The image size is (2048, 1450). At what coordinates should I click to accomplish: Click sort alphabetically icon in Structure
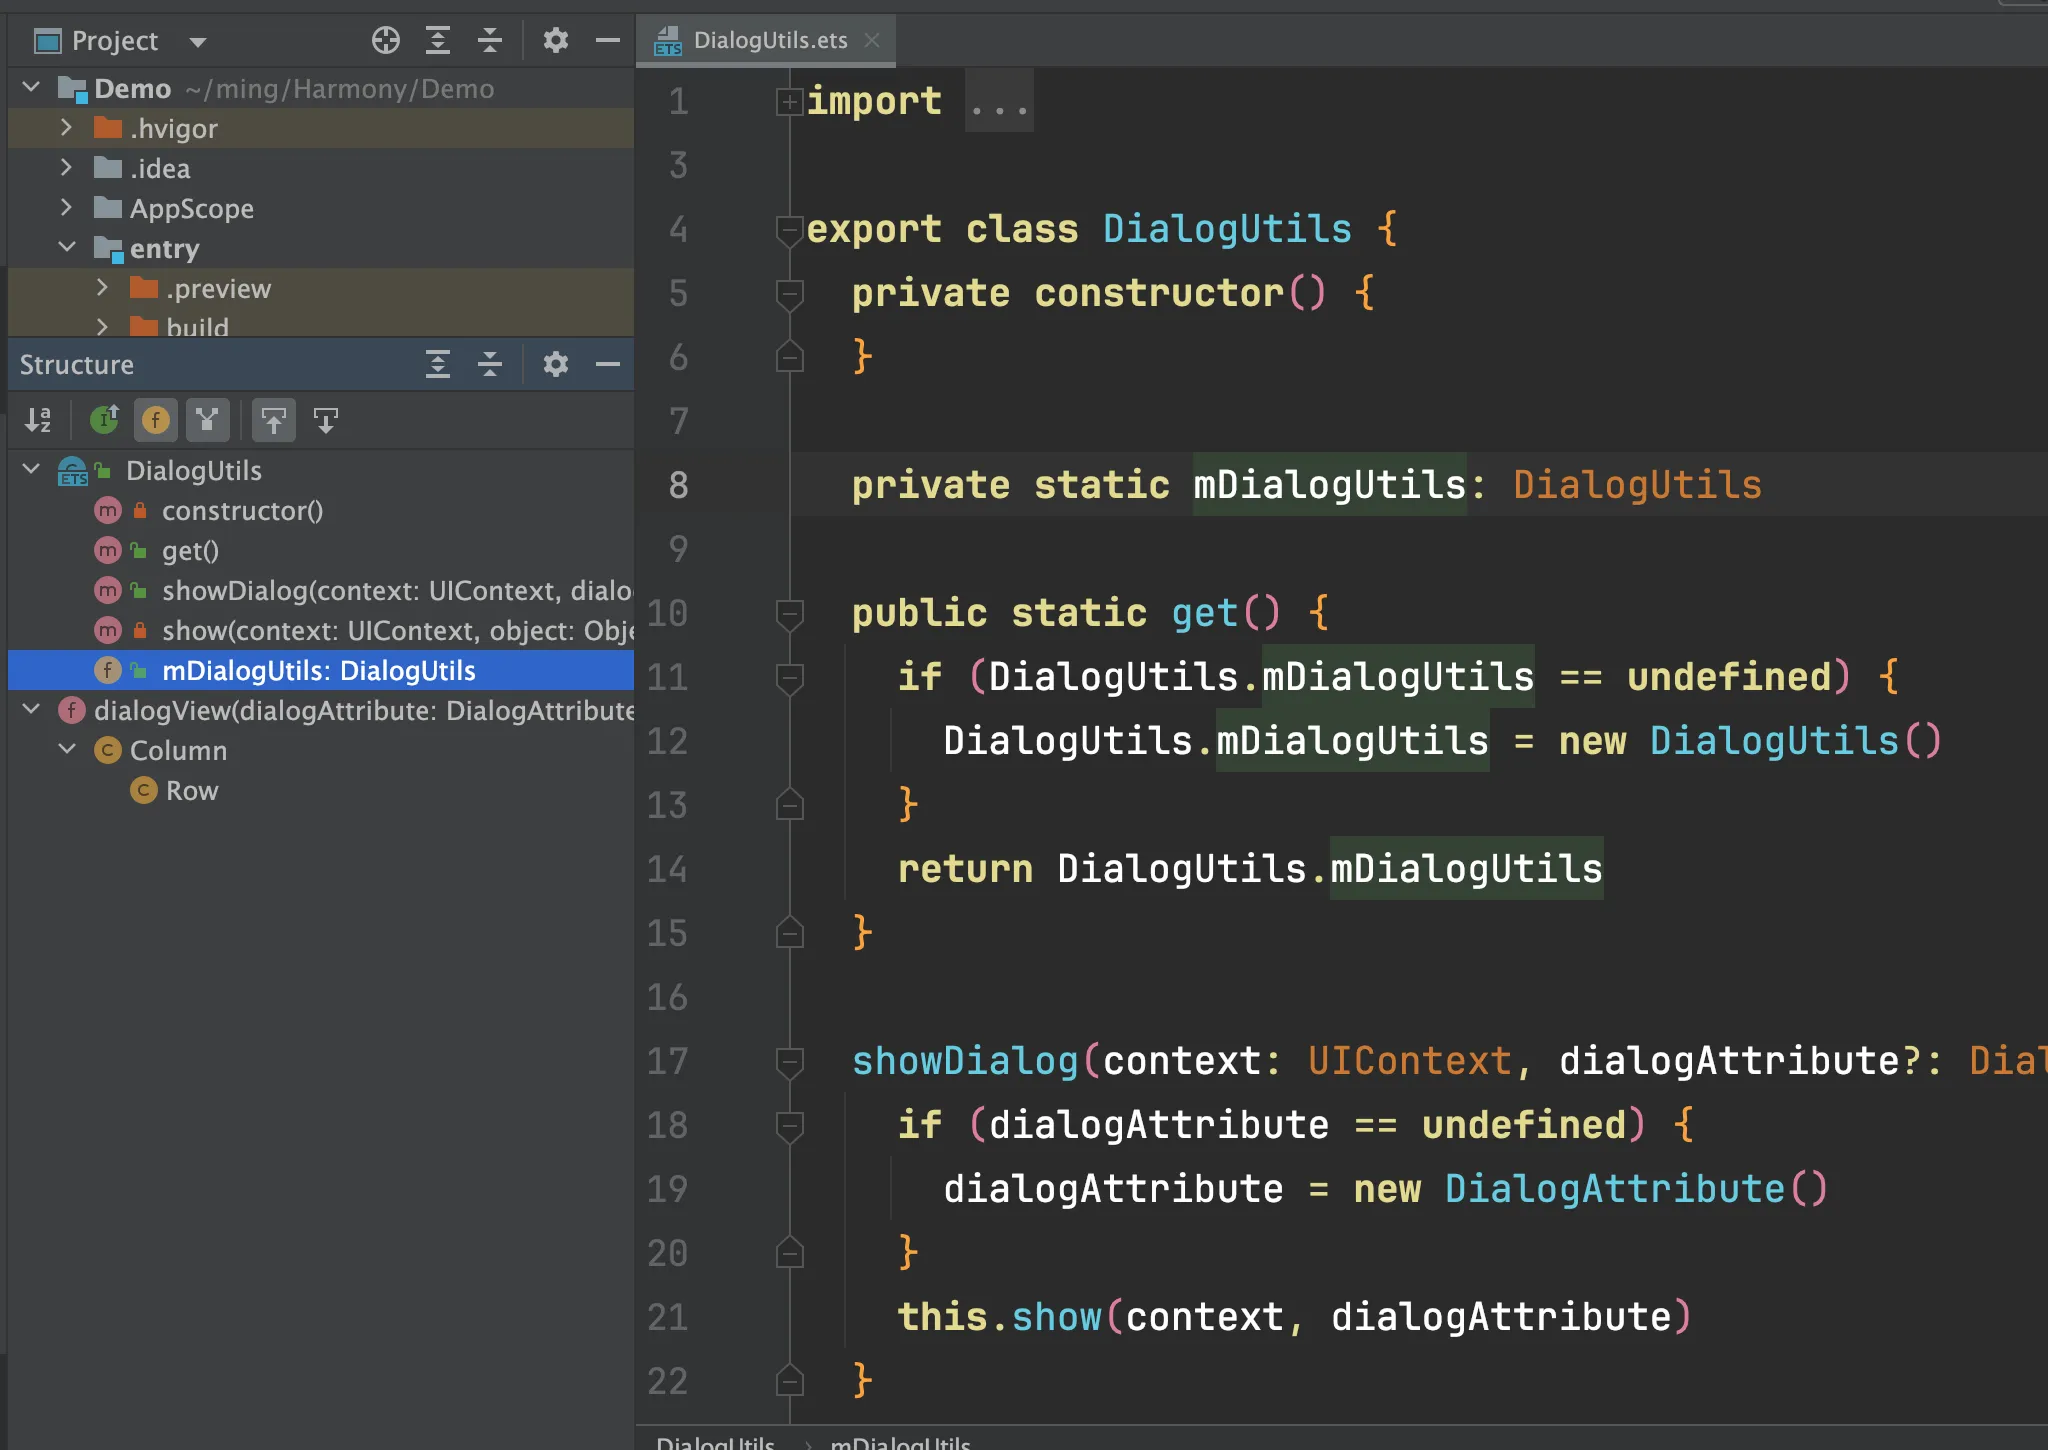(x=38, y=420)
